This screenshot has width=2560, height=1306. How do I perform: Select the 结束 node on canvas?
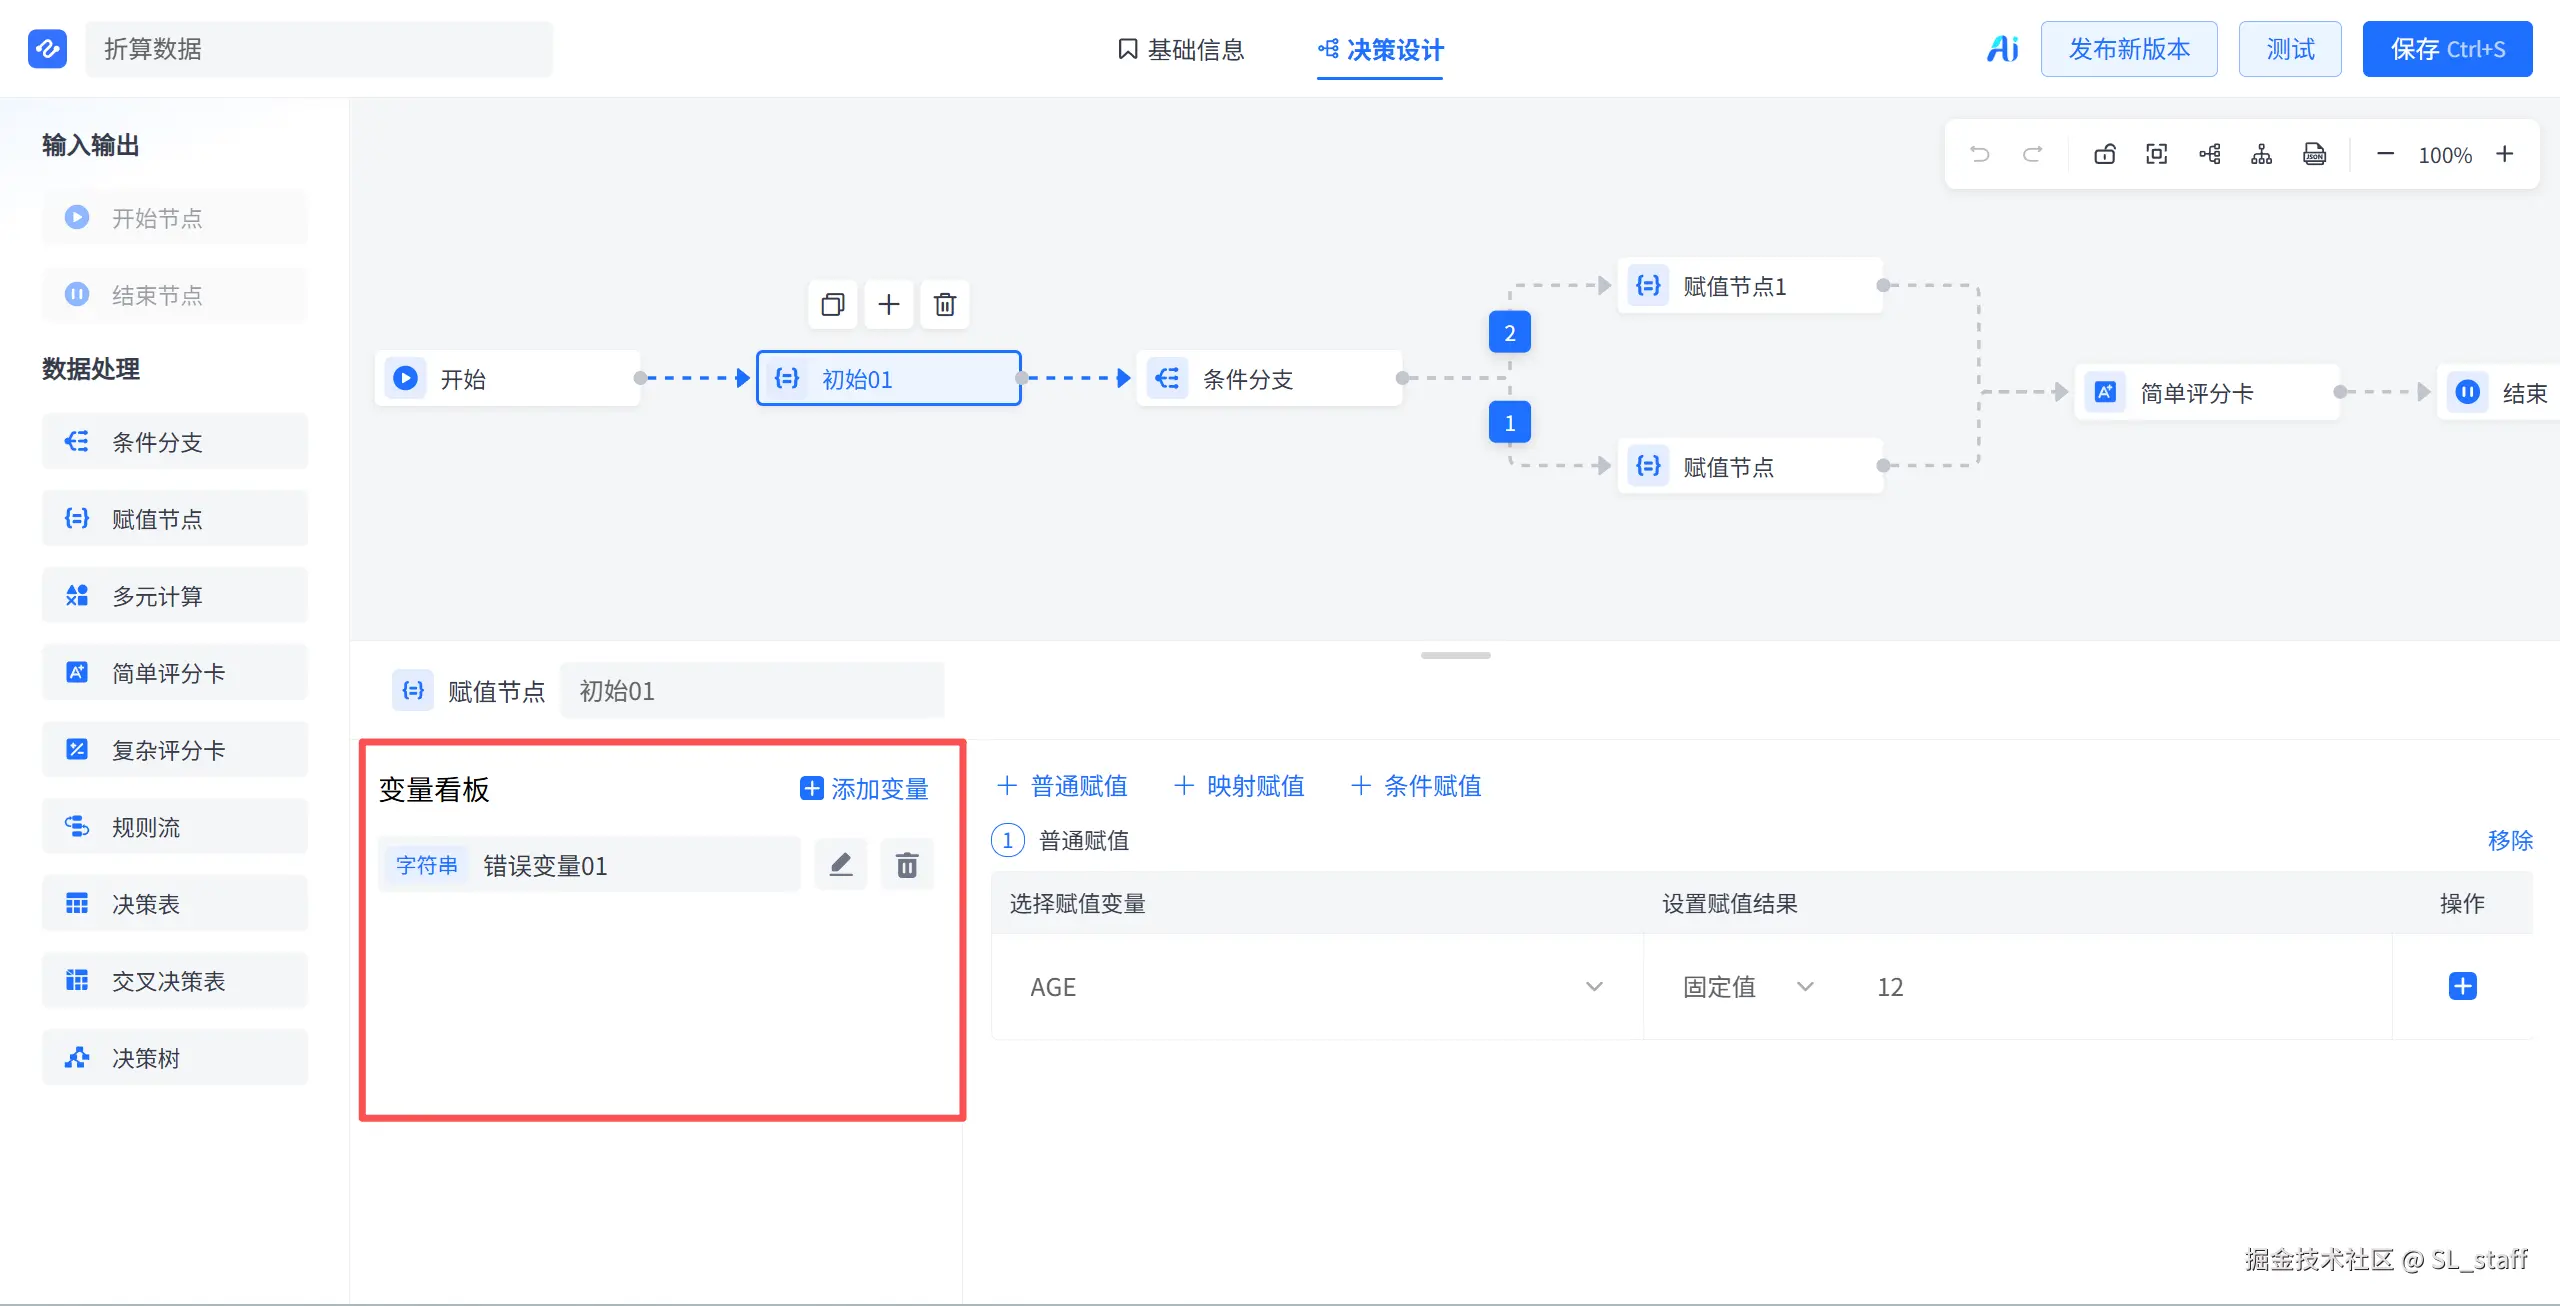[2498, 393]
